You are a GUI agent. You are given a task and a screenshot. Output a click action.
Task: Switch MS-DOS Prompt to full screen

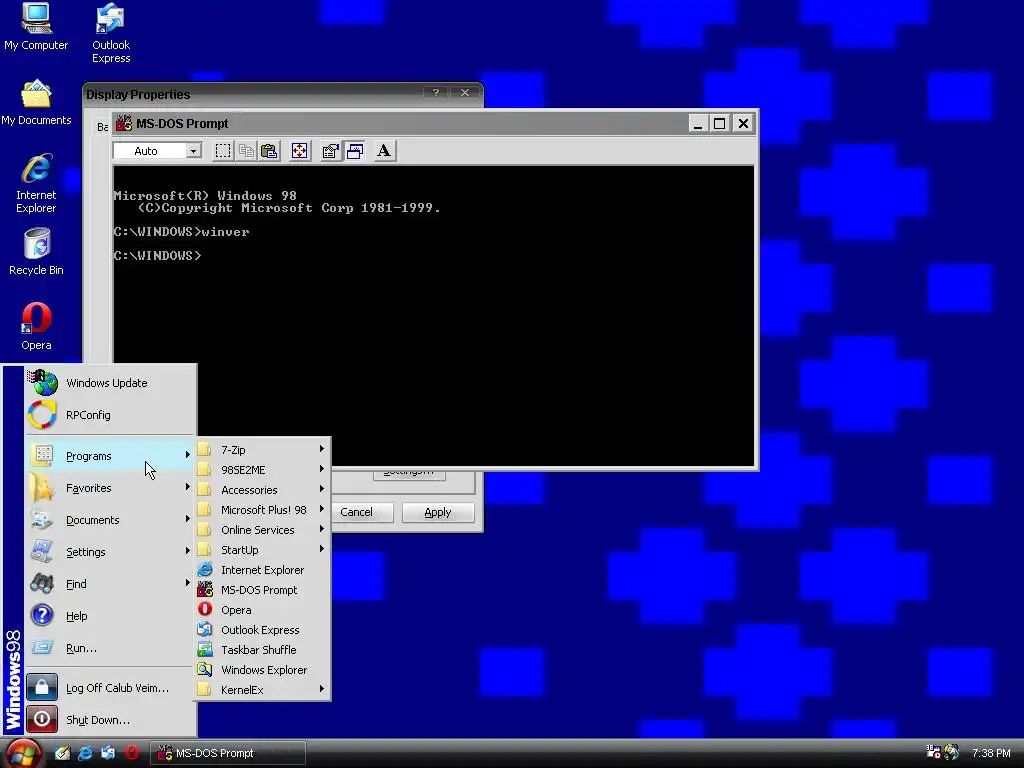point(299,151)
